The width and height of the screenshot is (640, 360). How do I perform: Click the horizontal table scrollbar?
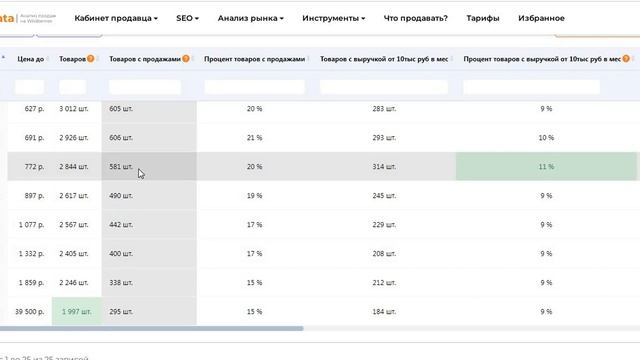point(151,328)
